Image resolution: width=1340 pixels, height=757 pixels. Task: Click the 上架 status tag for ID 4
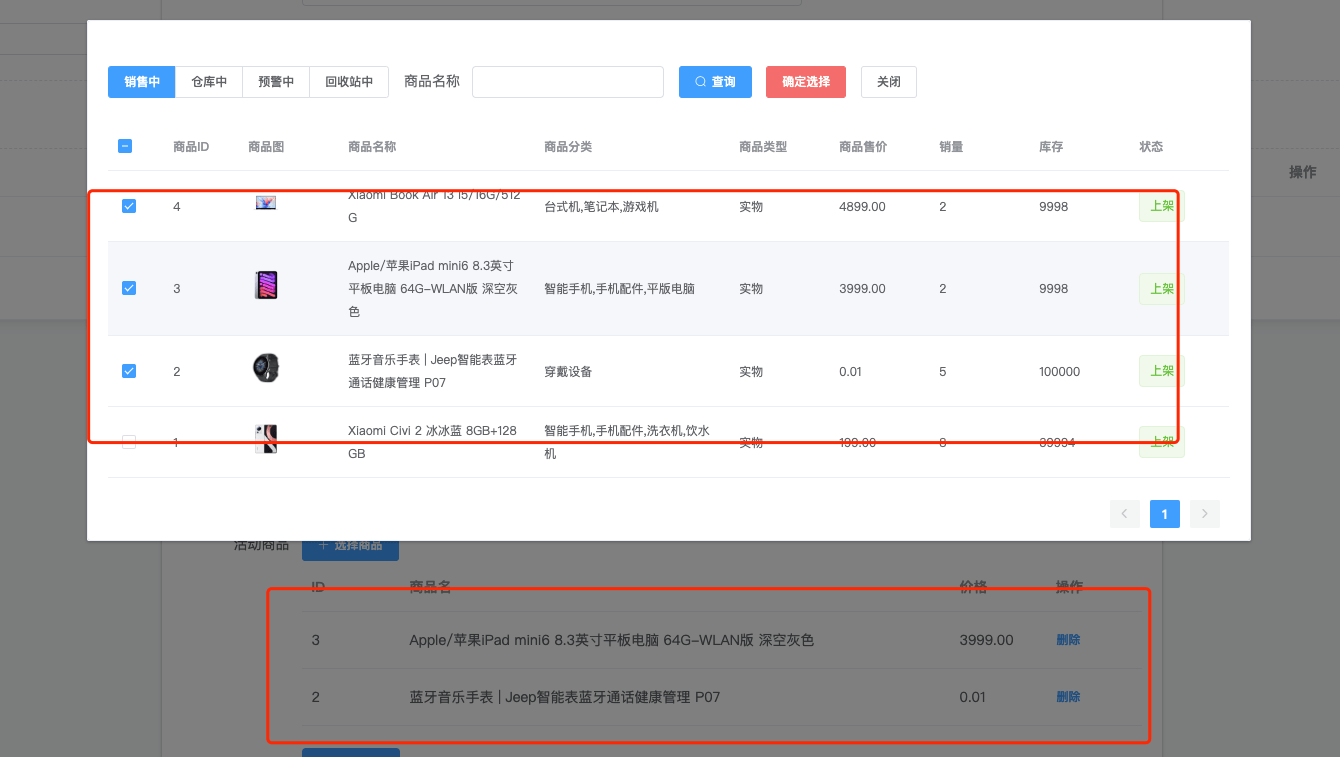point(1162,206)
